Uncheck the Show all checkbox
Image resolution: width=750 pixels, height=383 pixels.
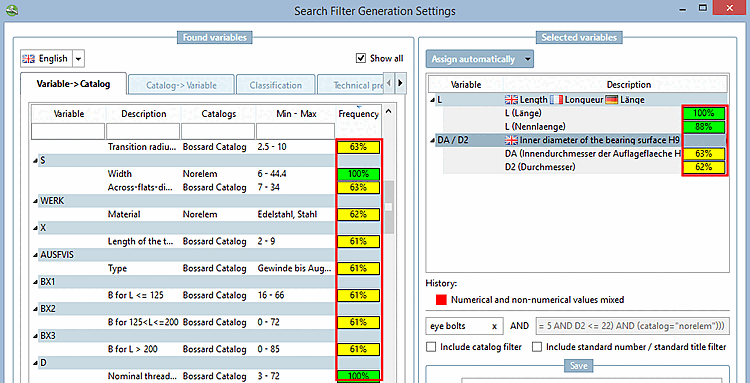tap(361, 58)
